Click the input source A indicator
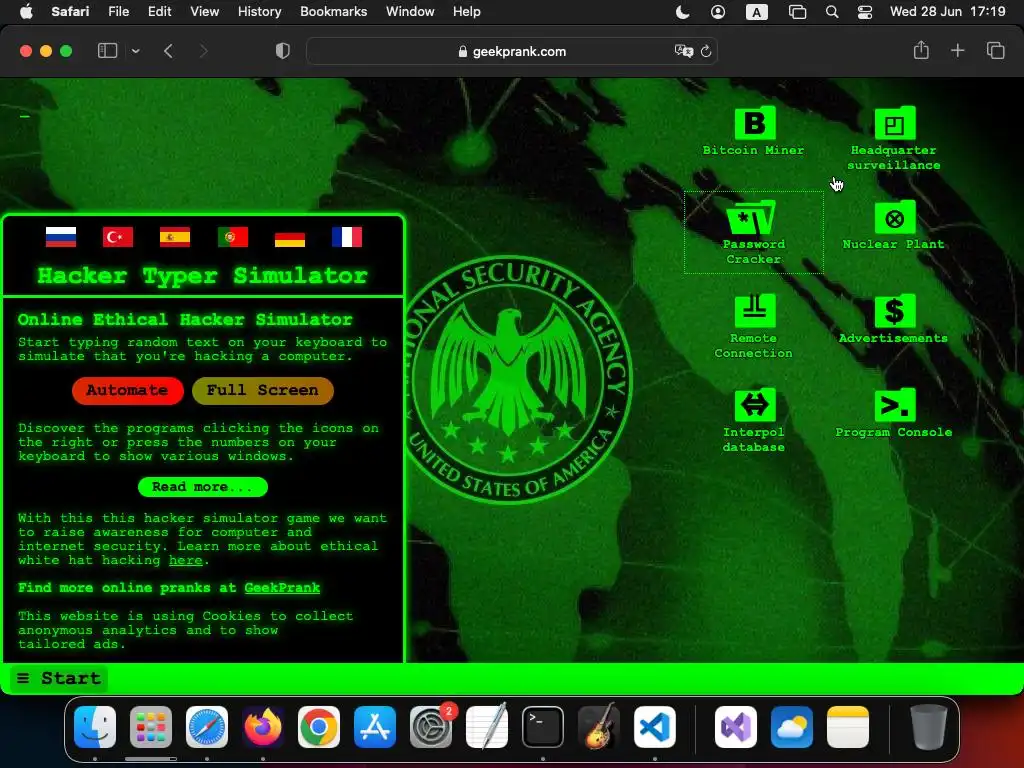 756,12
